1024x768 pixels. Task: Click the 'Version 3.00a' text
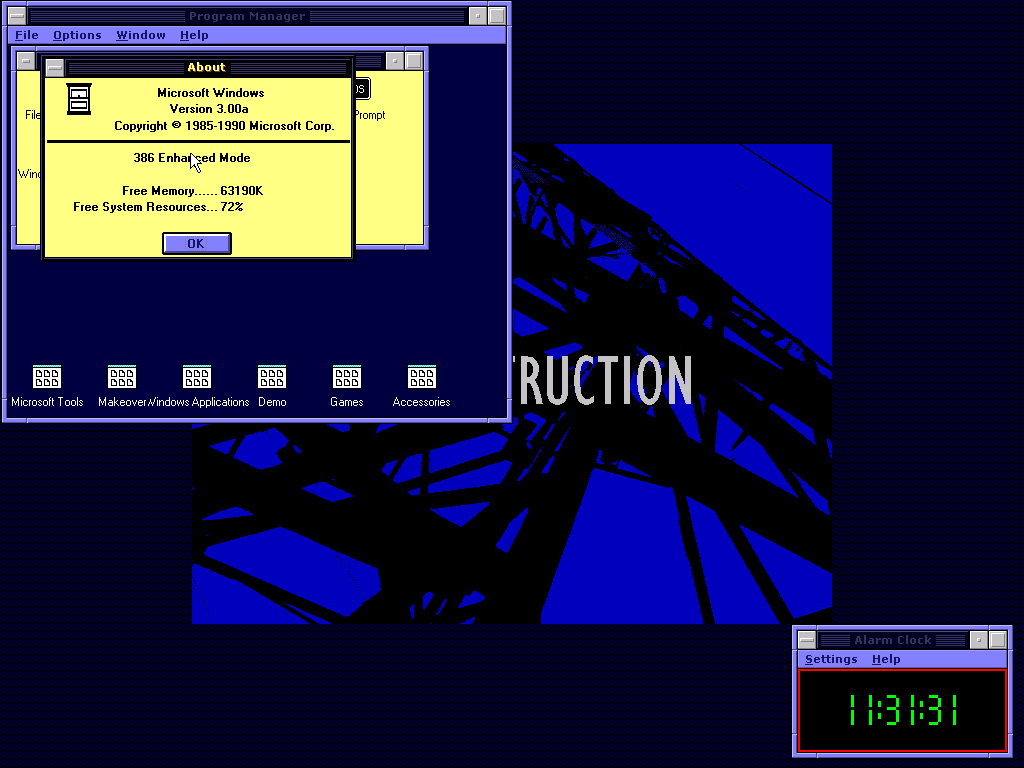click(x=209, y=109)
